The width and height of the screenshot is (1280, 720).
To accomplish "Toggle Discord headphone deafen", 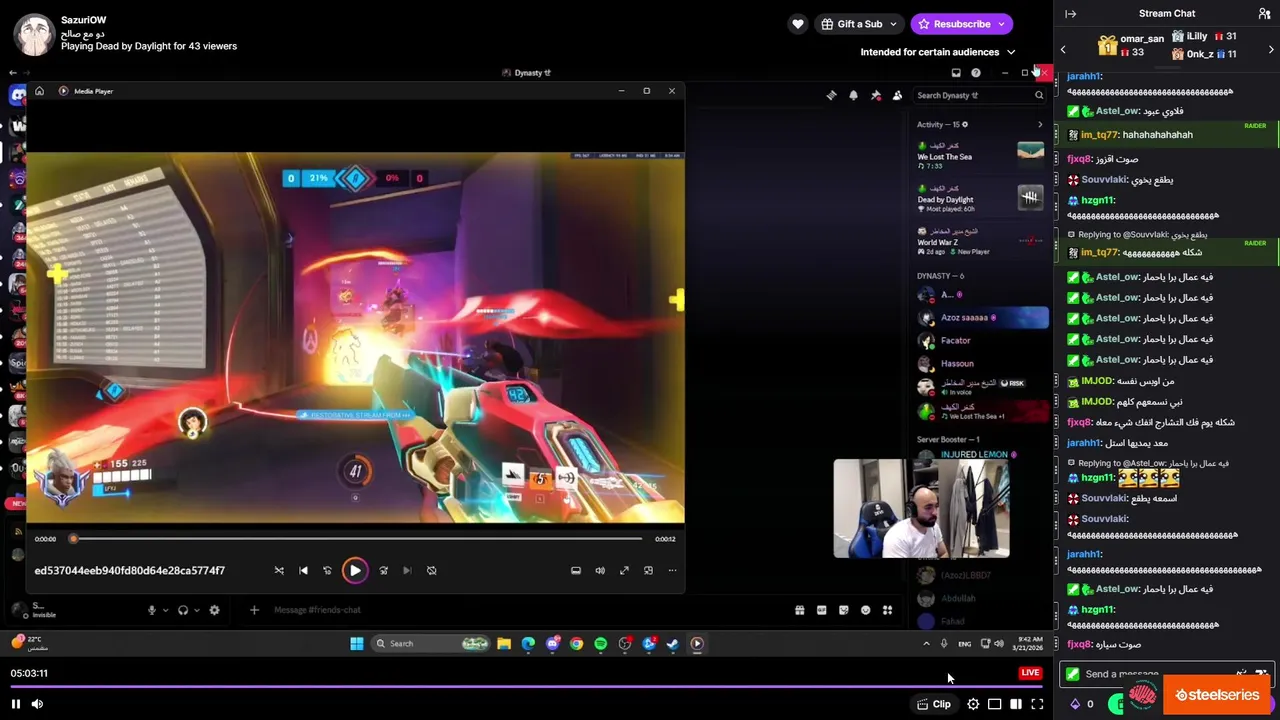I will [x=183, y=611].
